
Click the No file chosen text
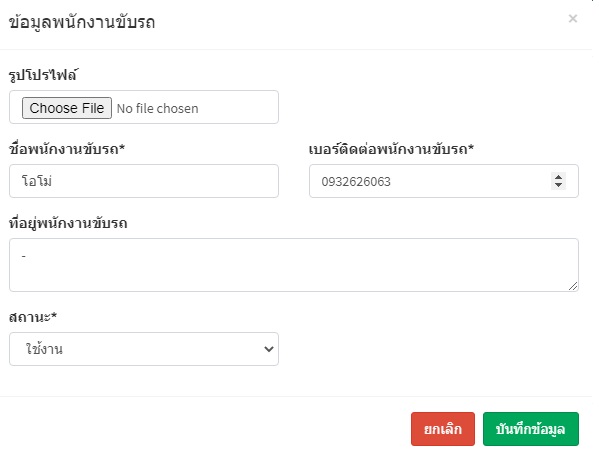(x=157, y=109)
